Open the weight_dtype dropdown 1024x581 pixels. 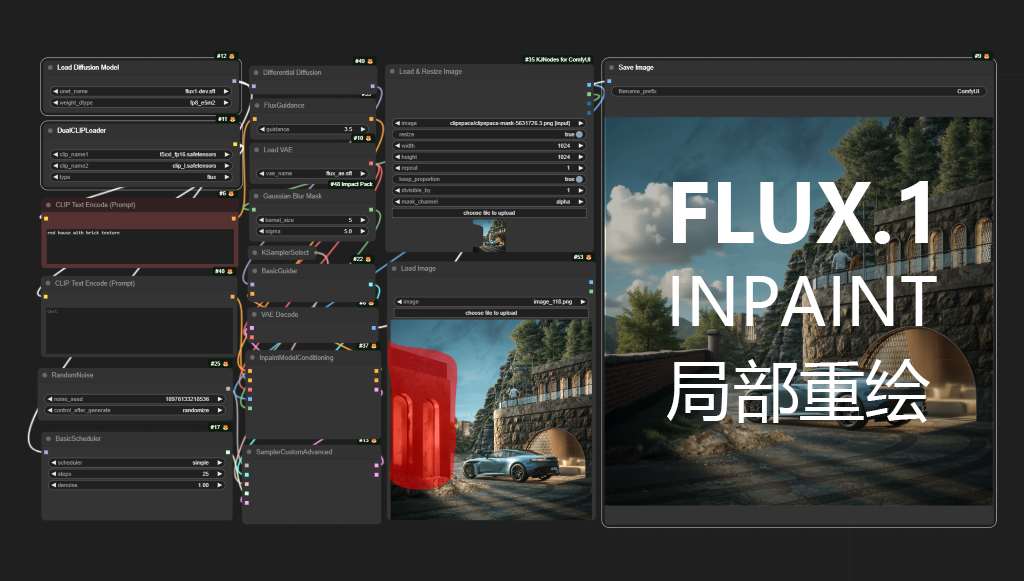point(141,102)
